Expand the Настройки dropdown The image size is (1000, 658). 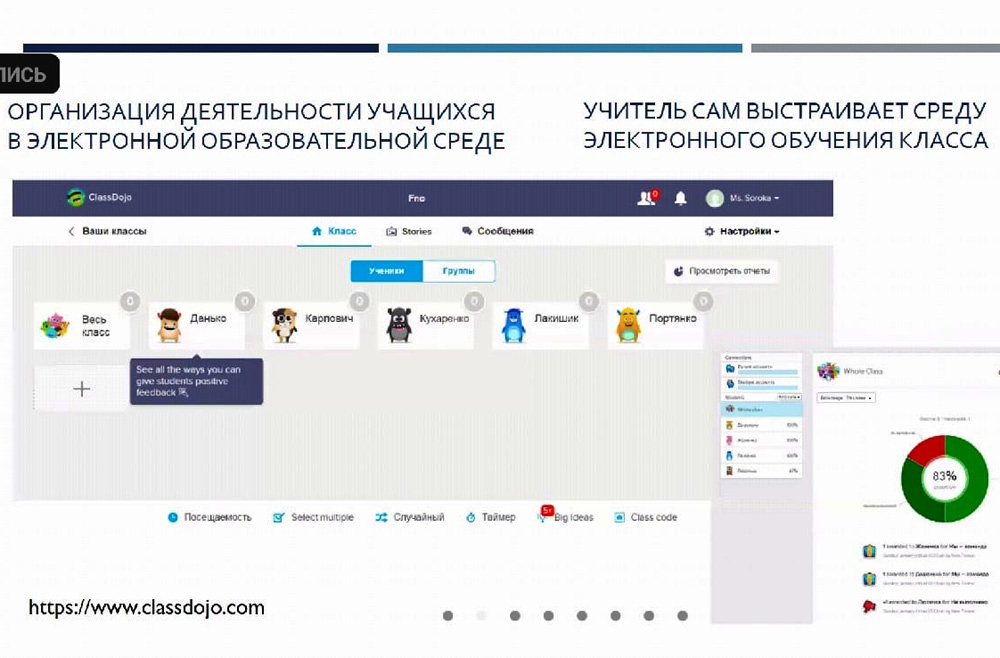742,231
